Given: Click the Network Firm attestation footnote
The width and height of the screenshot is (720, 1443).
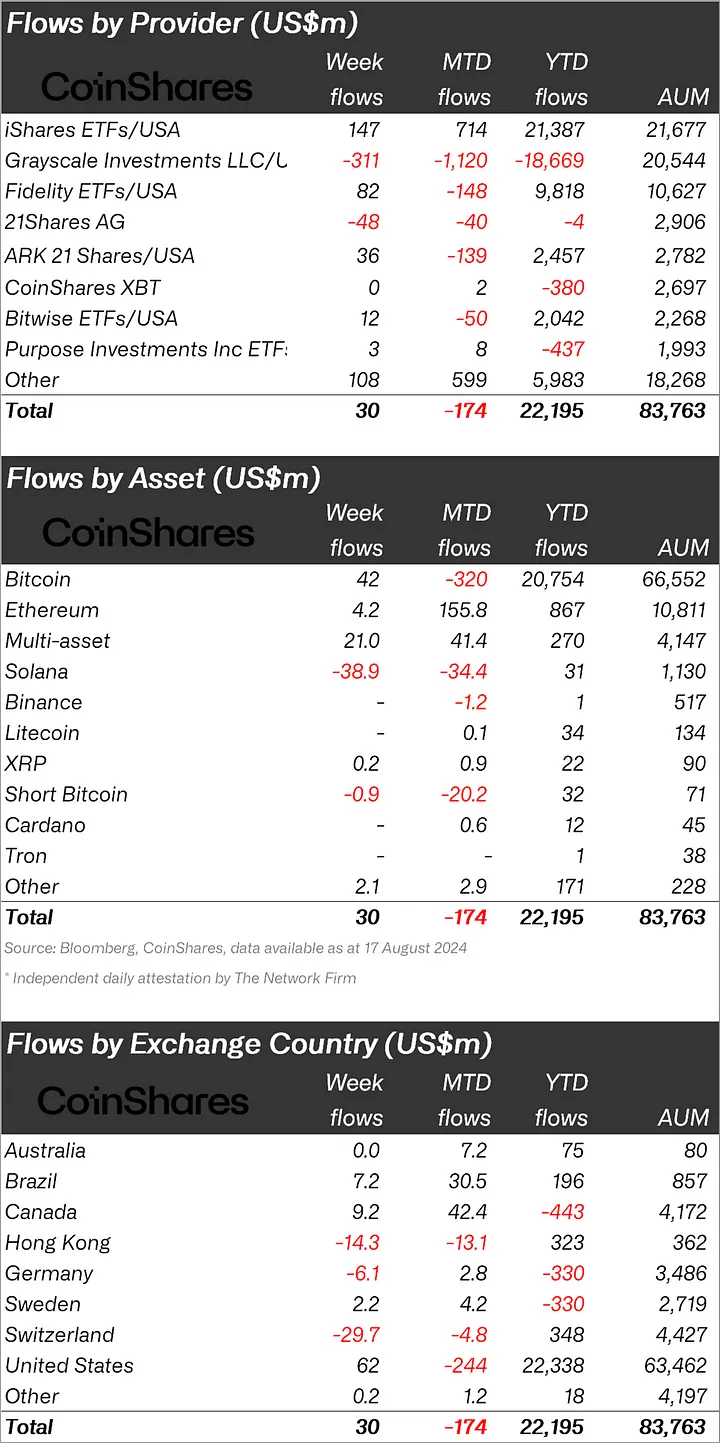Looking at the screenshot, I should pos(180,978).
